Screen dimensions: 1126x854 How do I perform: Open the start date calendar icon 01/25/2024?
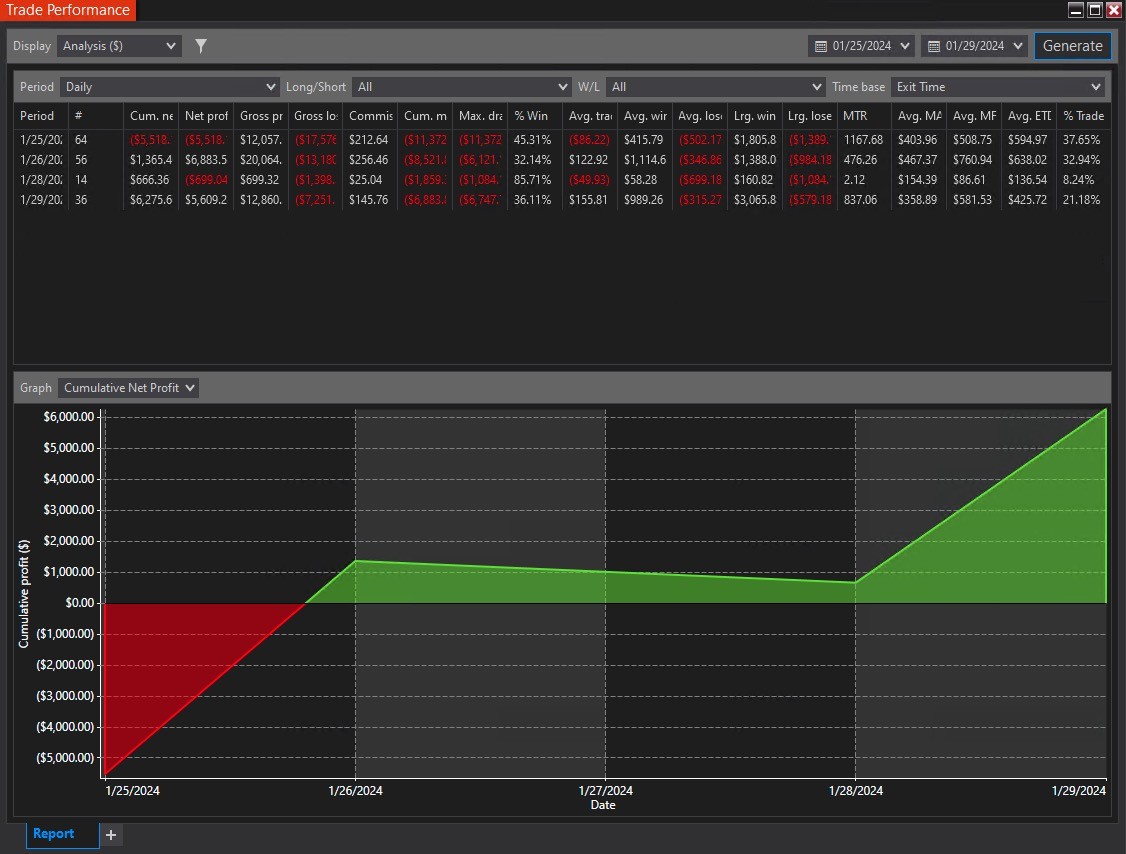pos(821,46)
